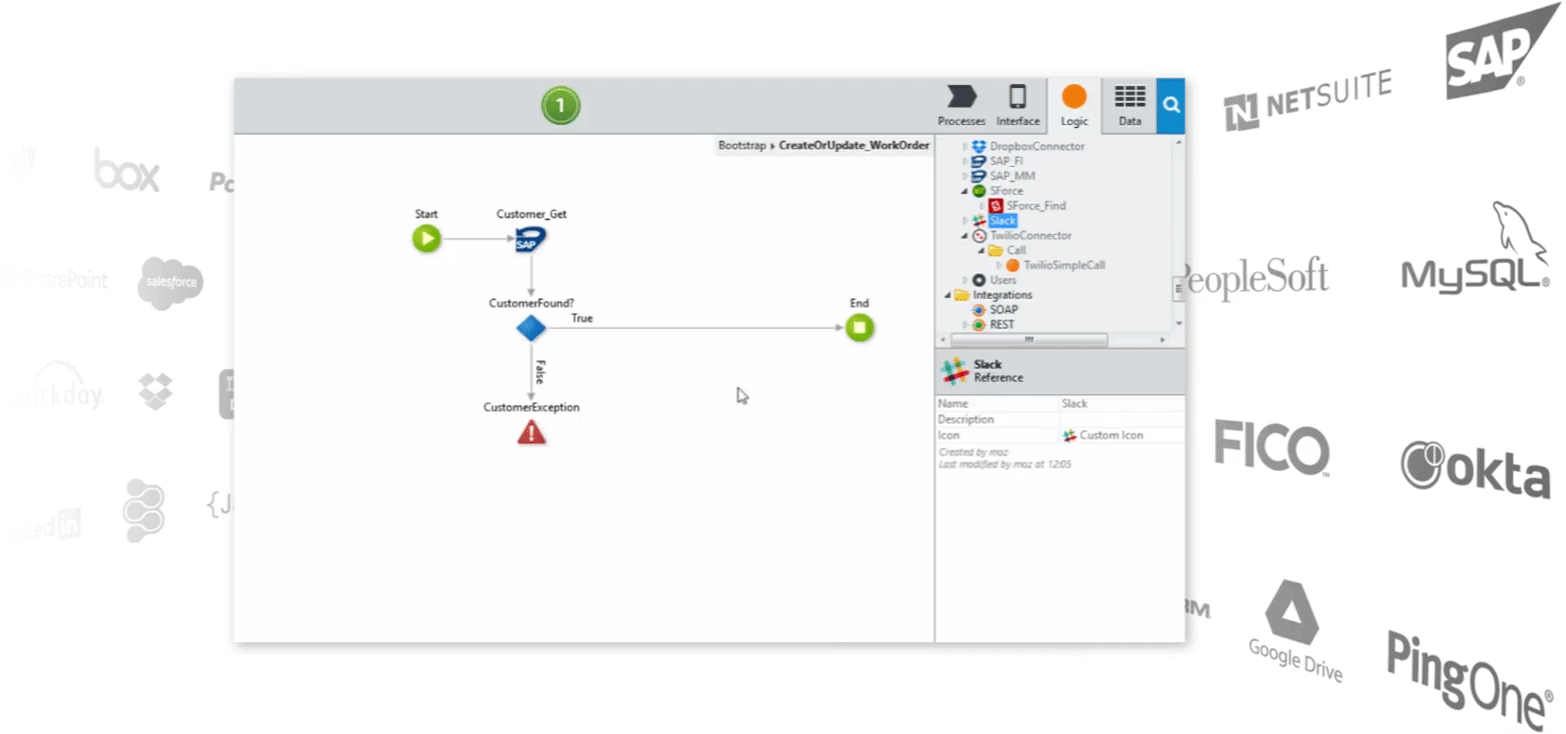This screenshot has width=1566, height=734.
Task: Click the DropboxConnector Dropbox icon in tree
Action: (x=979, y=146)
